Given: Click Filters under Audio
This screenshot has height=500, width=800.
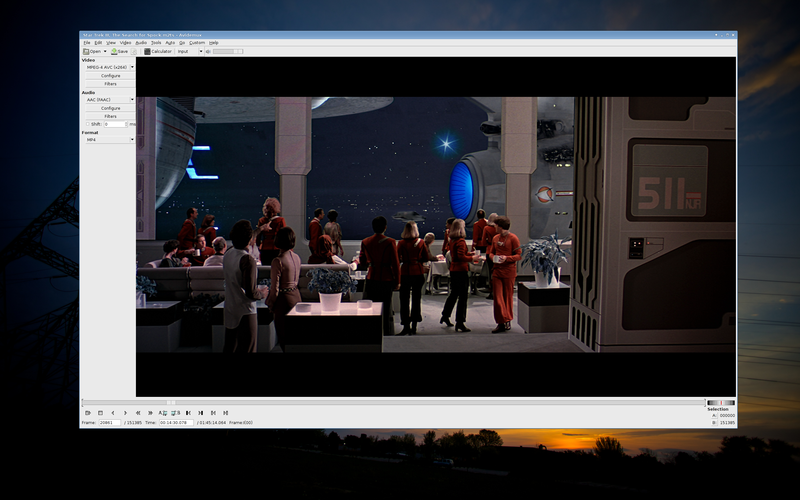Looking at the screenshot, I should (110, 116).
